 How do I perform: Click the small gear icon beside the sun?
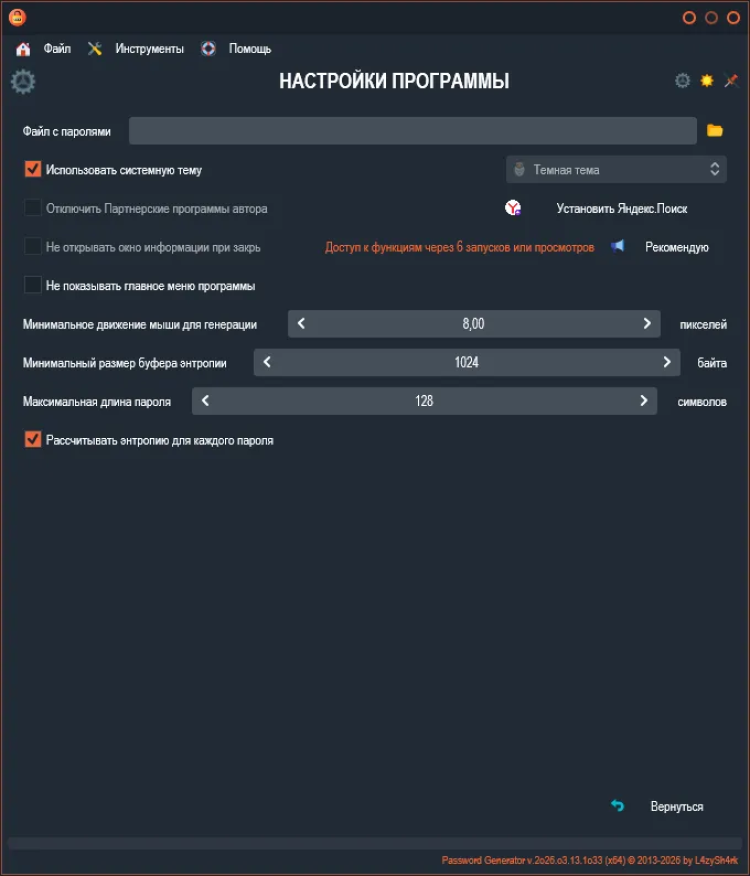(683, 81)
